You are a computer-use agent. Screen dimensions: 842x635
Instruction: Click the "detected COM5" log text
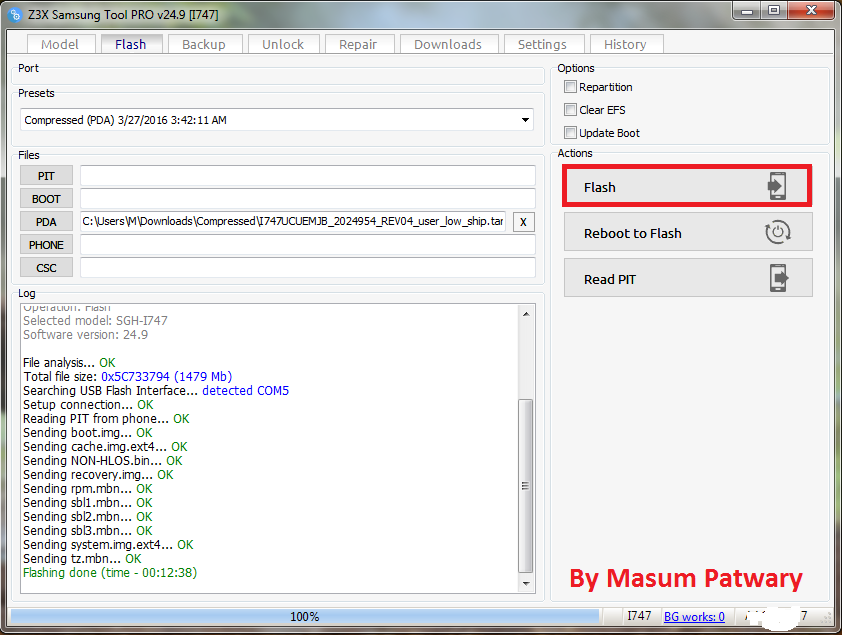pyautogui.click(x=245, y=391)
